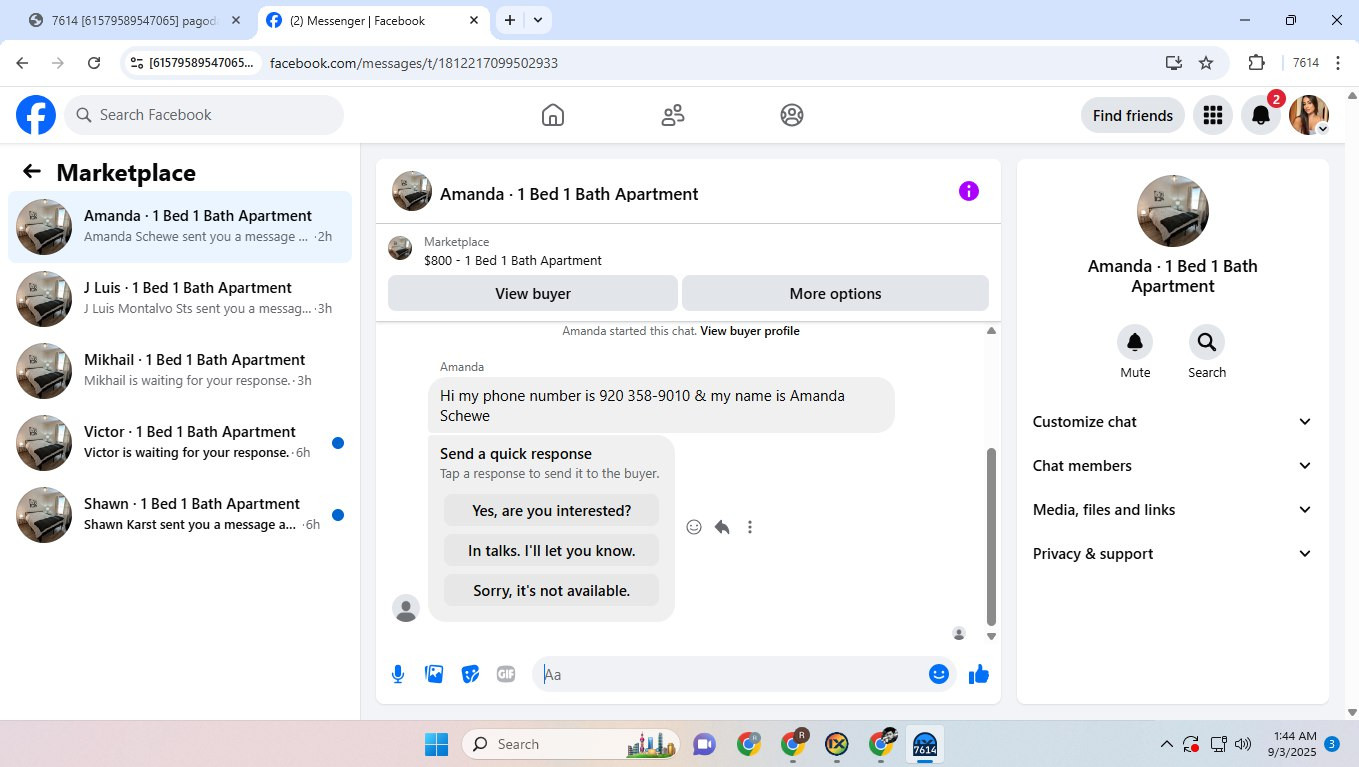Click the browser address bar URL
This screenshot has width=1359, height=767.
click(x=414, y=63)
